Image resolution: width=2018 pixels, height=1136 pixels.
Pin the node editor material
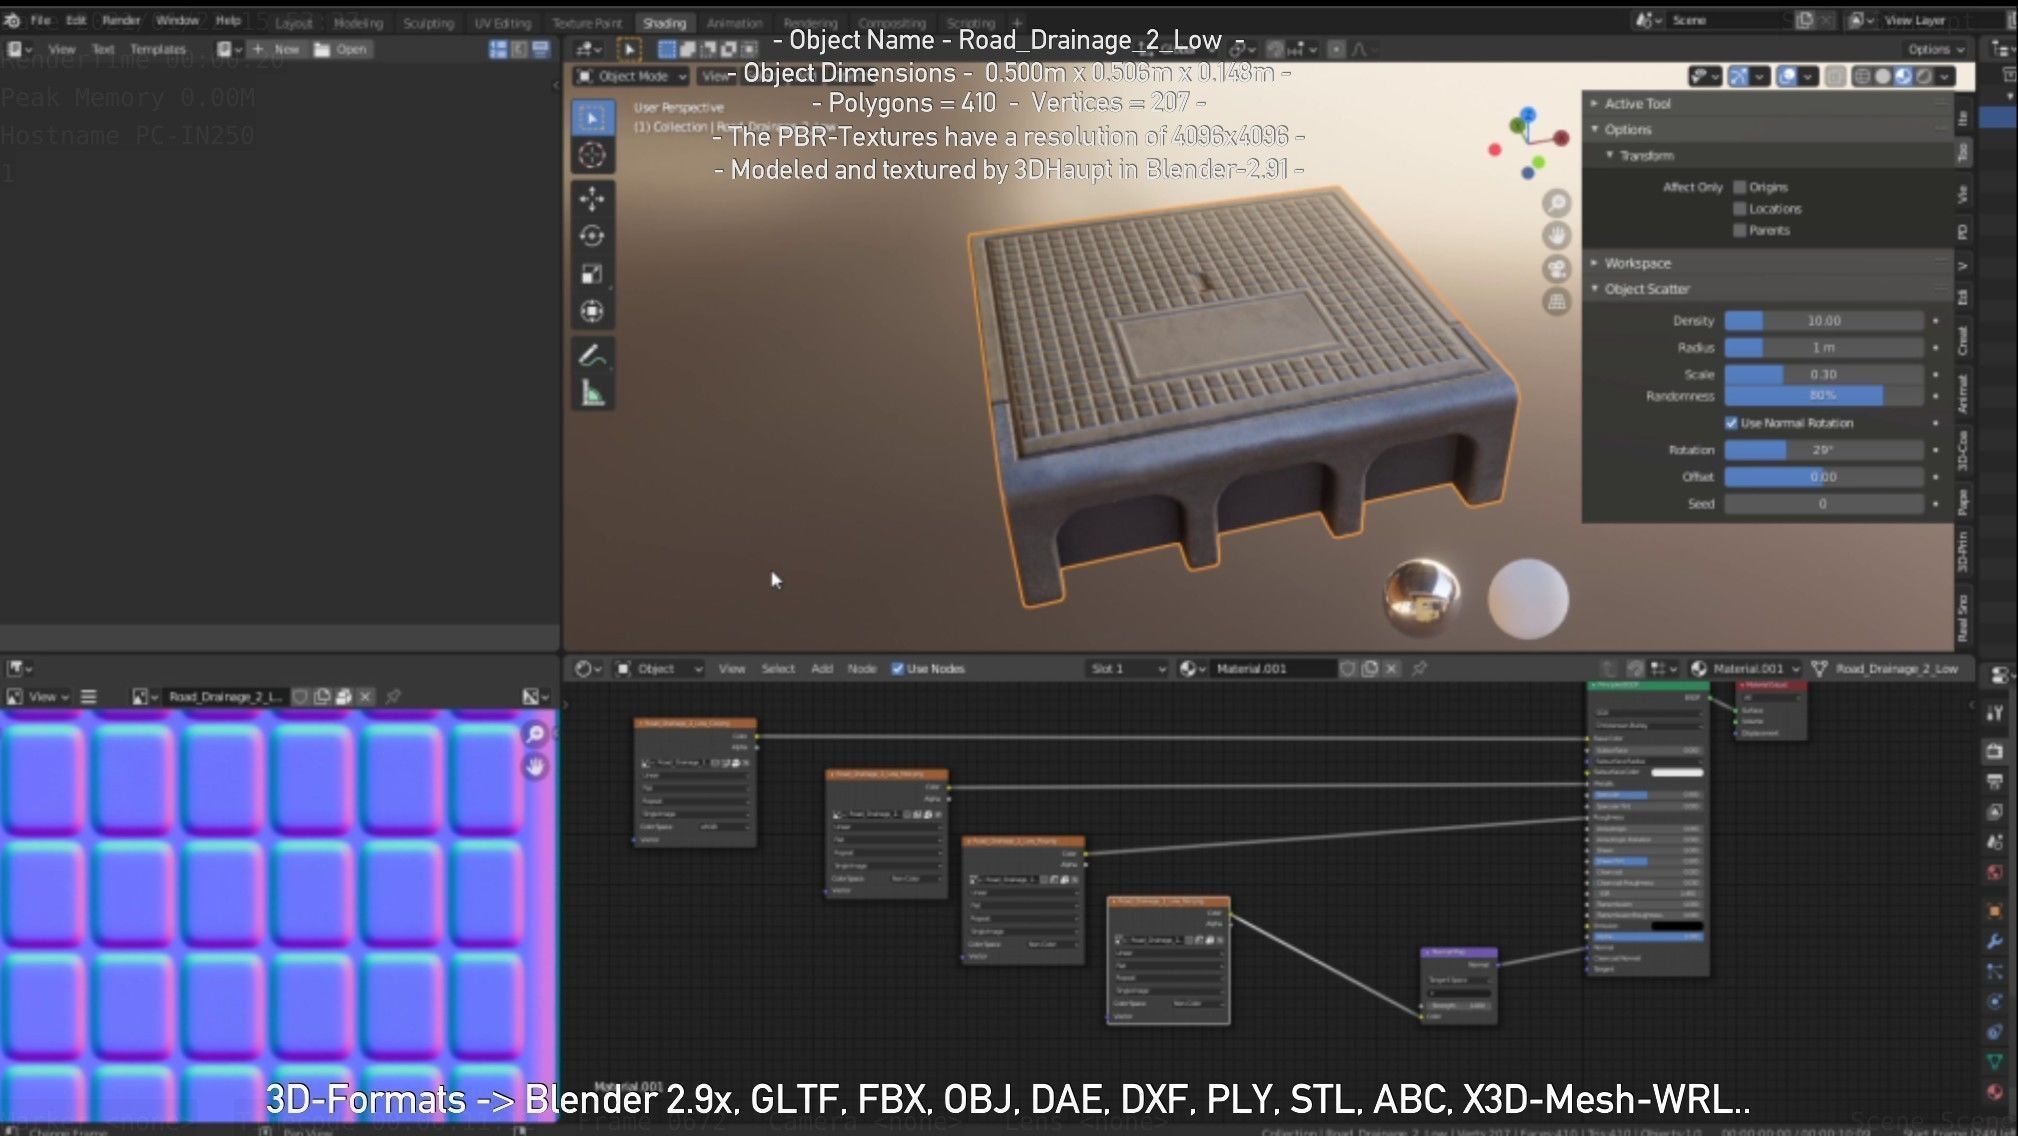point(1419,668)
